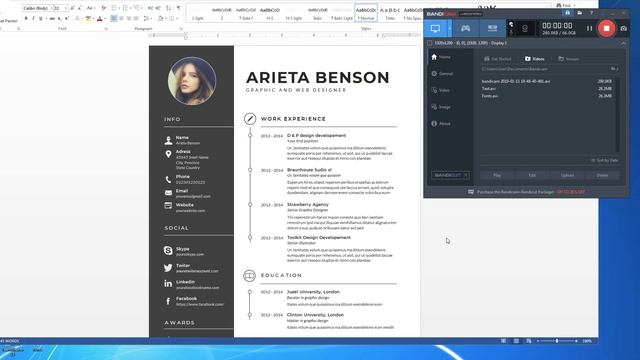Image resolution: width=640 pixels, height=360 pixels.
Task: Open Change Case icon in Word
Action: 91,8
